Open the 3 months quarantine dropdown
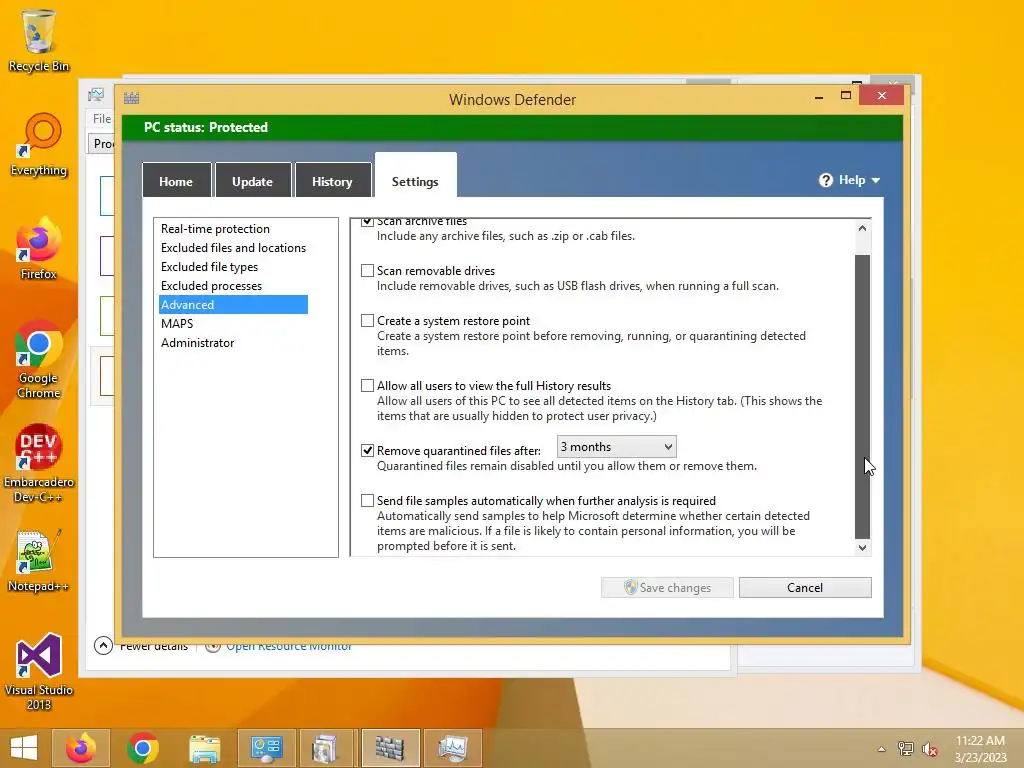This screenshot has width=1024, height=768. [616, 447]
